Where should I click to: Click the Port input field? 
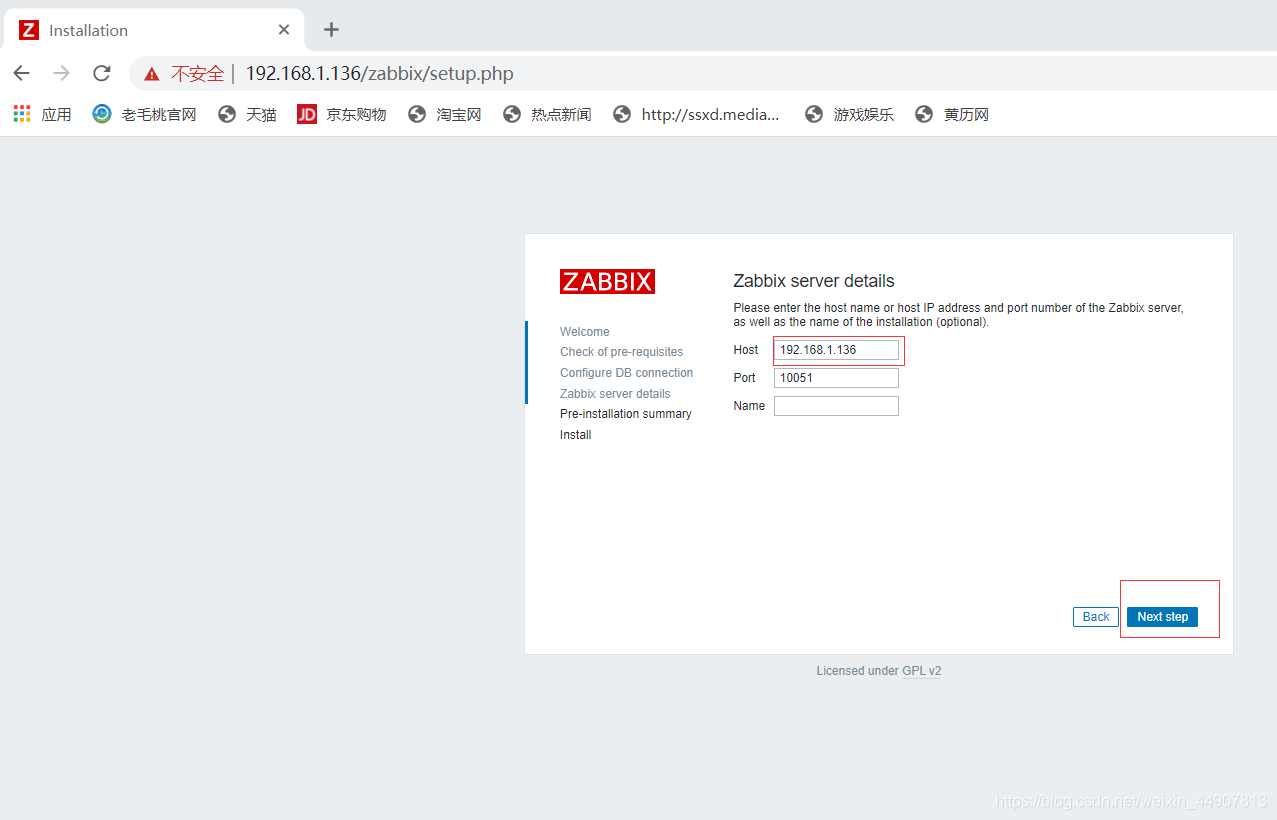836,378
